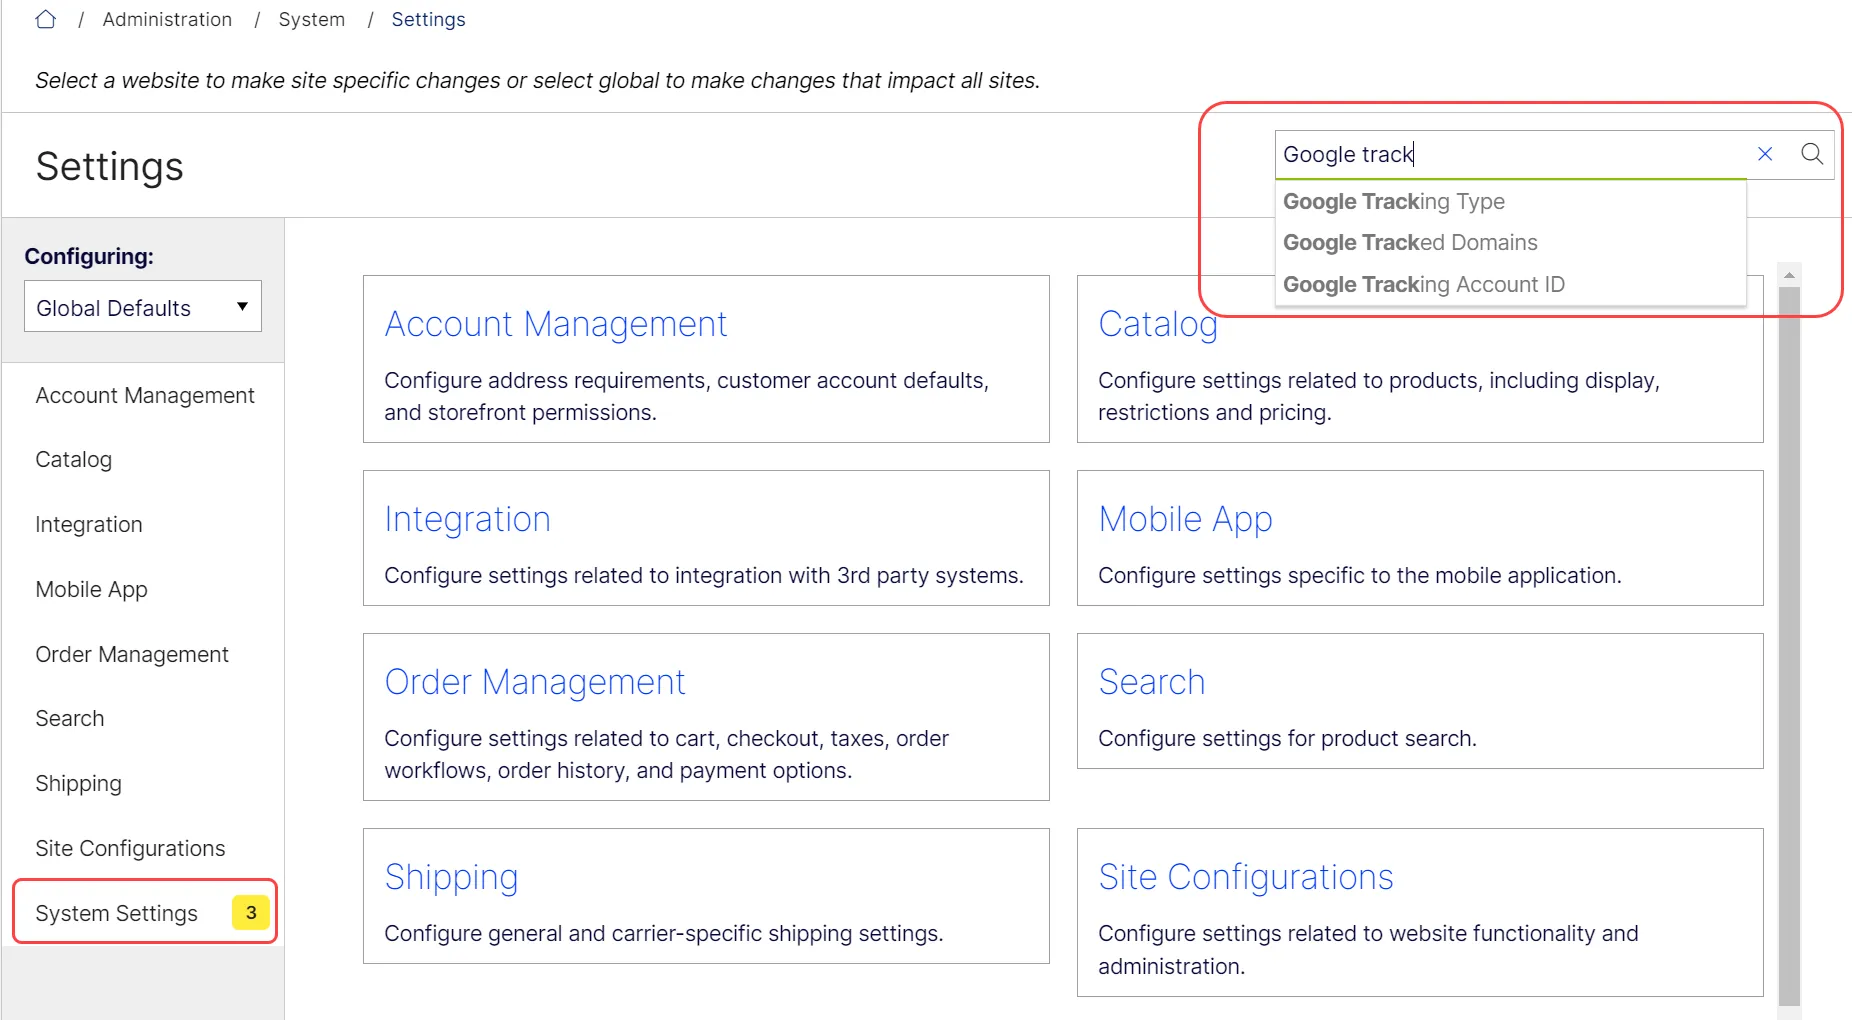This screenshot has height=1020, width=1852.
Task: Open the Catalog card heading
Action: (1158, 324)
